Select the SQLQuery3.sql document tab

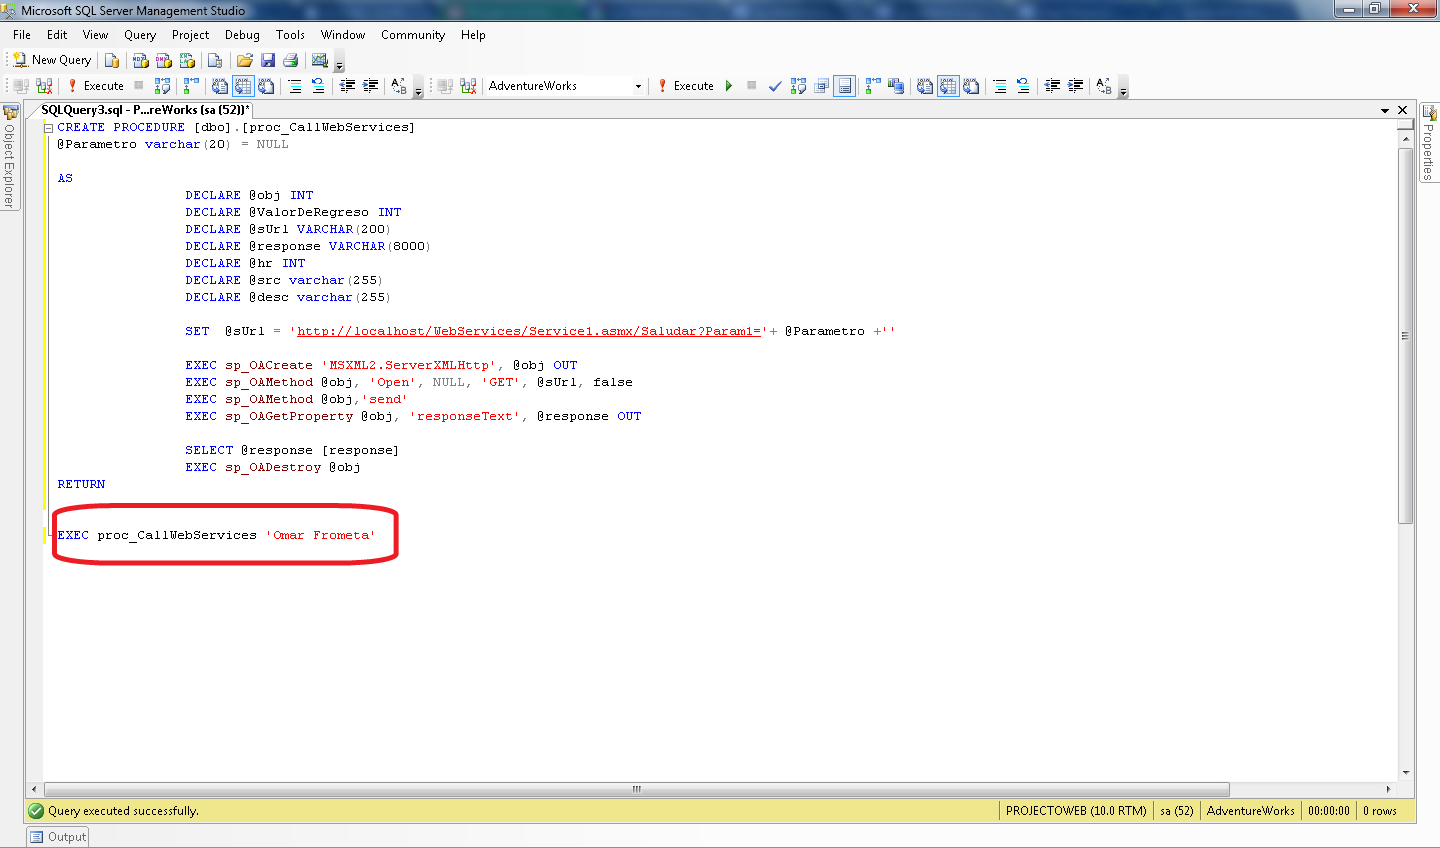point(146,110)
